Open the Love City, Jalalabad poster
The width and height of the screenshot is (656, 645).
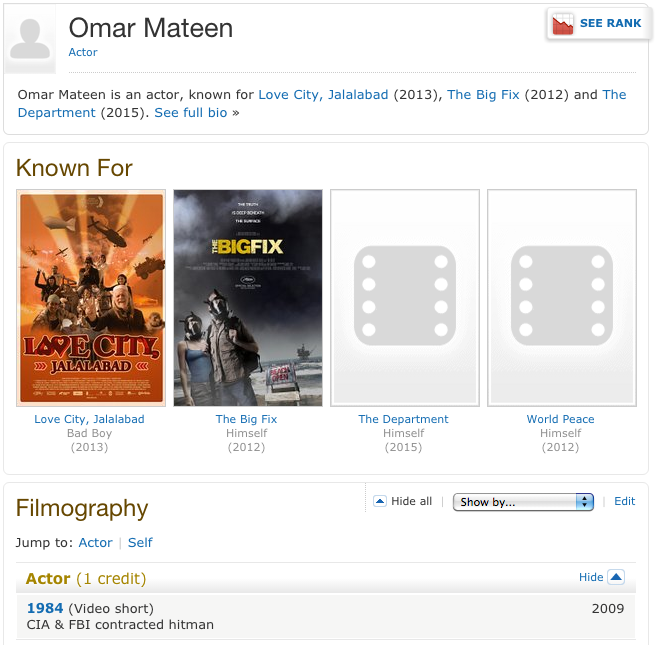tap(91, 298)
